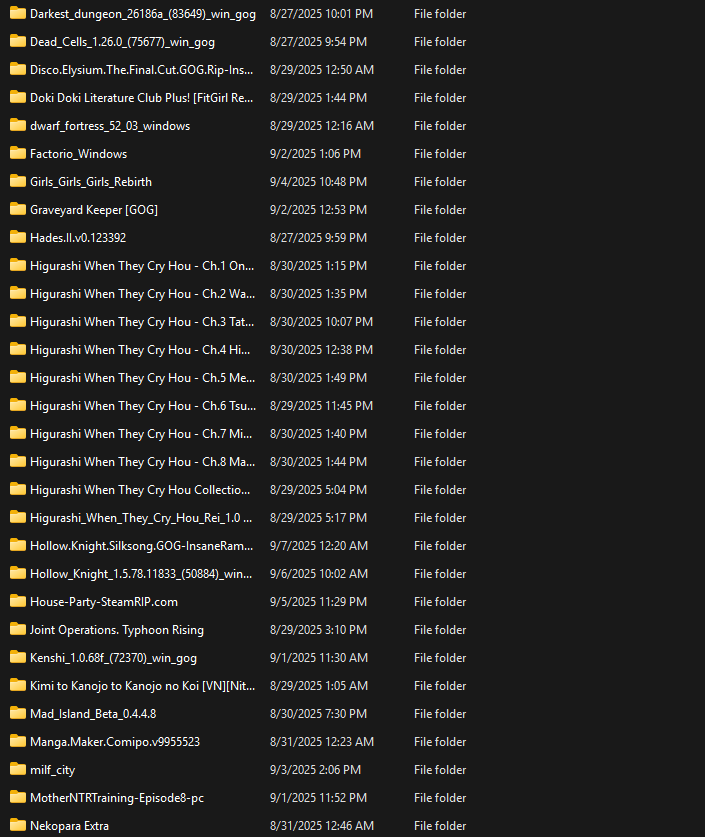Select Kimi to Kanojo to Kanojo no Koi name
The image size is (705, 837).
click(x=142, y=686)
